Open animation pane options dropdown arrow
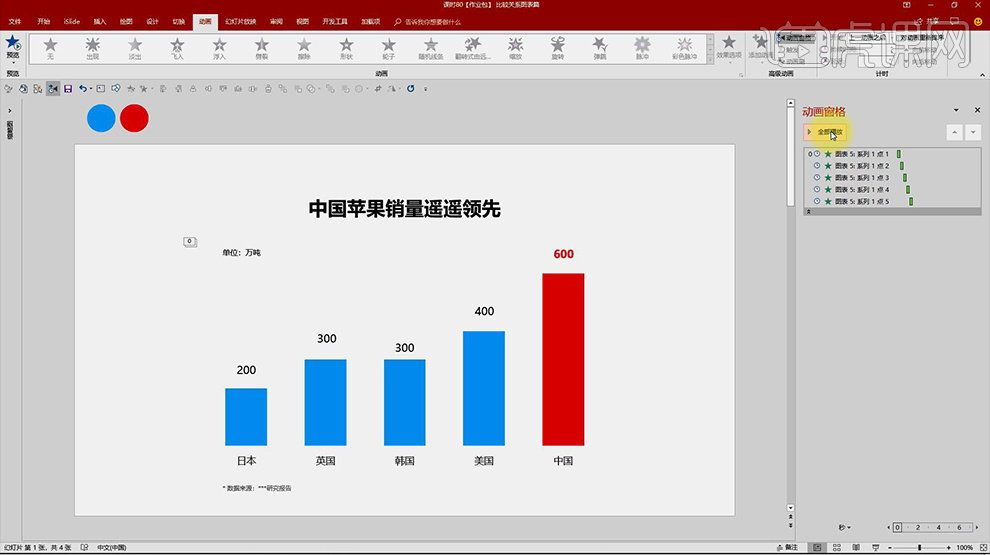 point(956,110)
